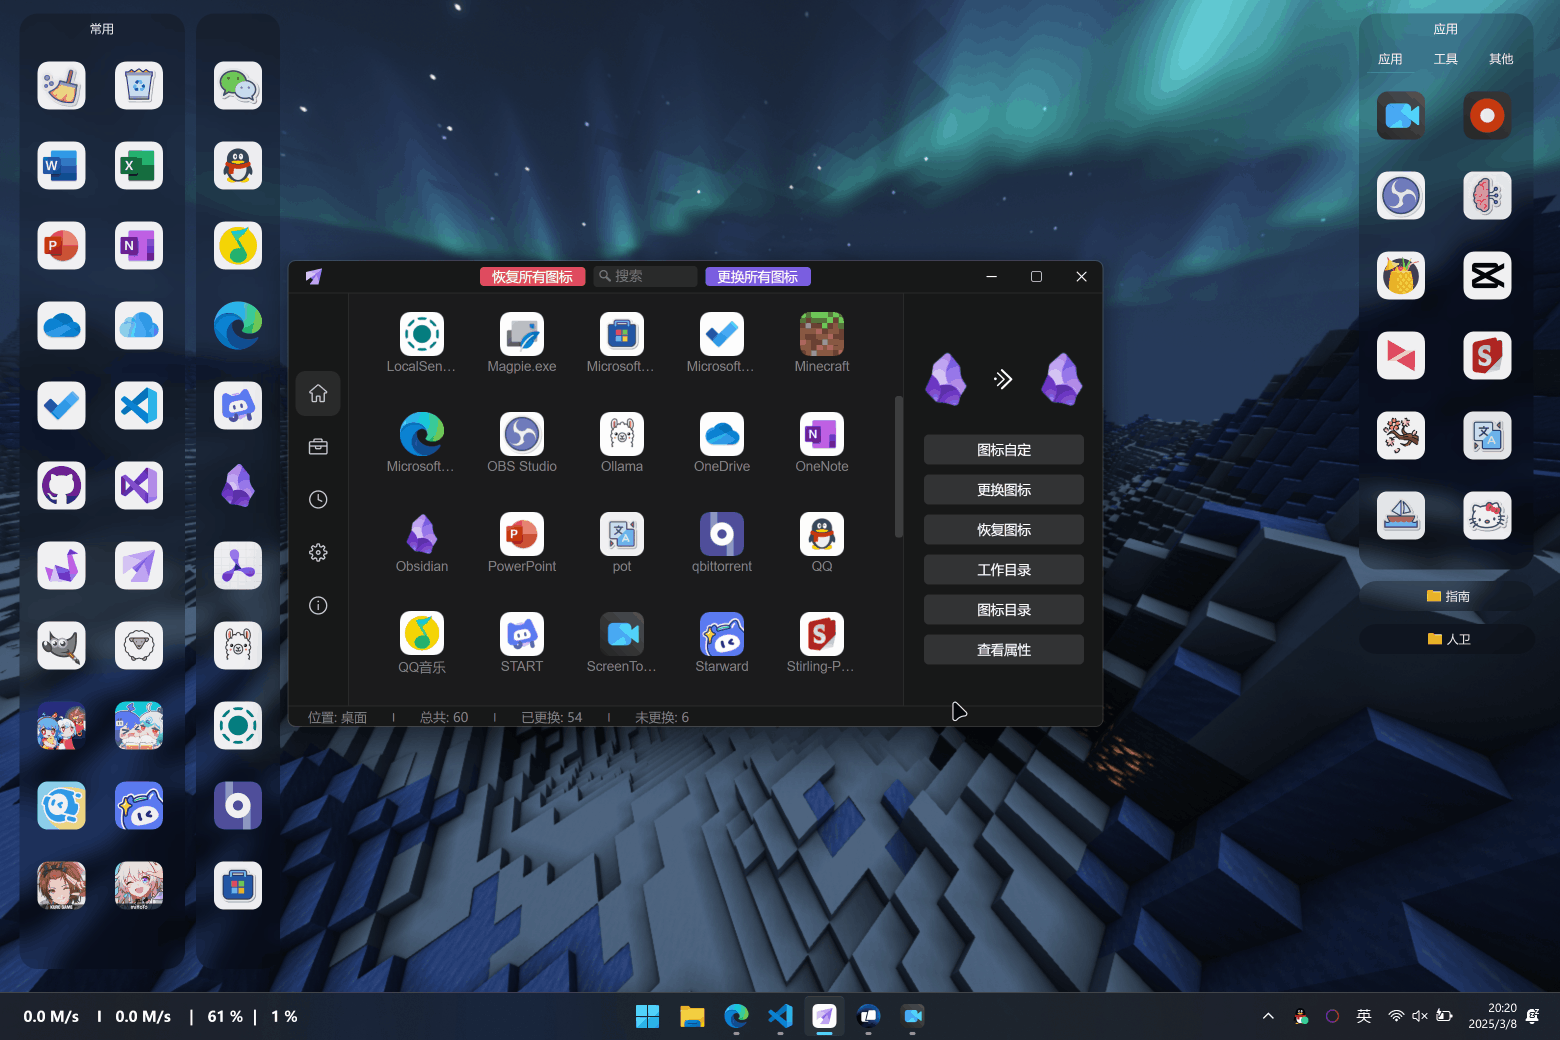
Task: Click the replacement Obsidian icon preview
Action: pyautogui.click(x=1062, y=379)
